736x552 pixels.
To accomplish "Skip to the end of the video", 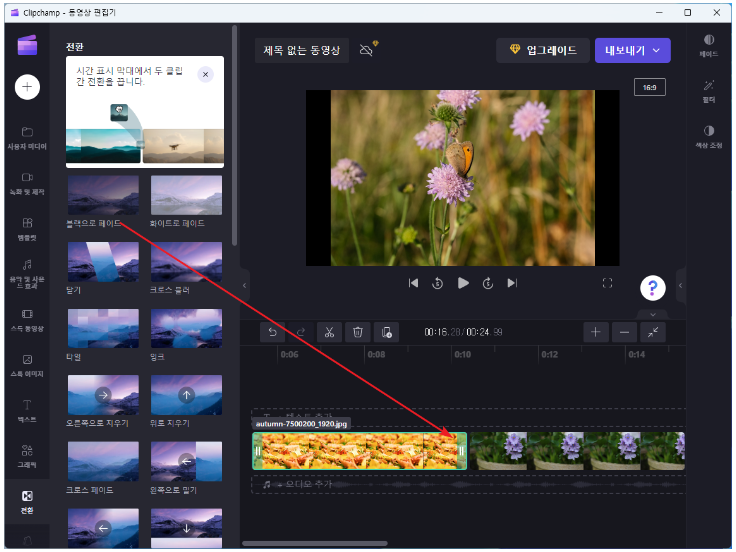I will (512, 283).
